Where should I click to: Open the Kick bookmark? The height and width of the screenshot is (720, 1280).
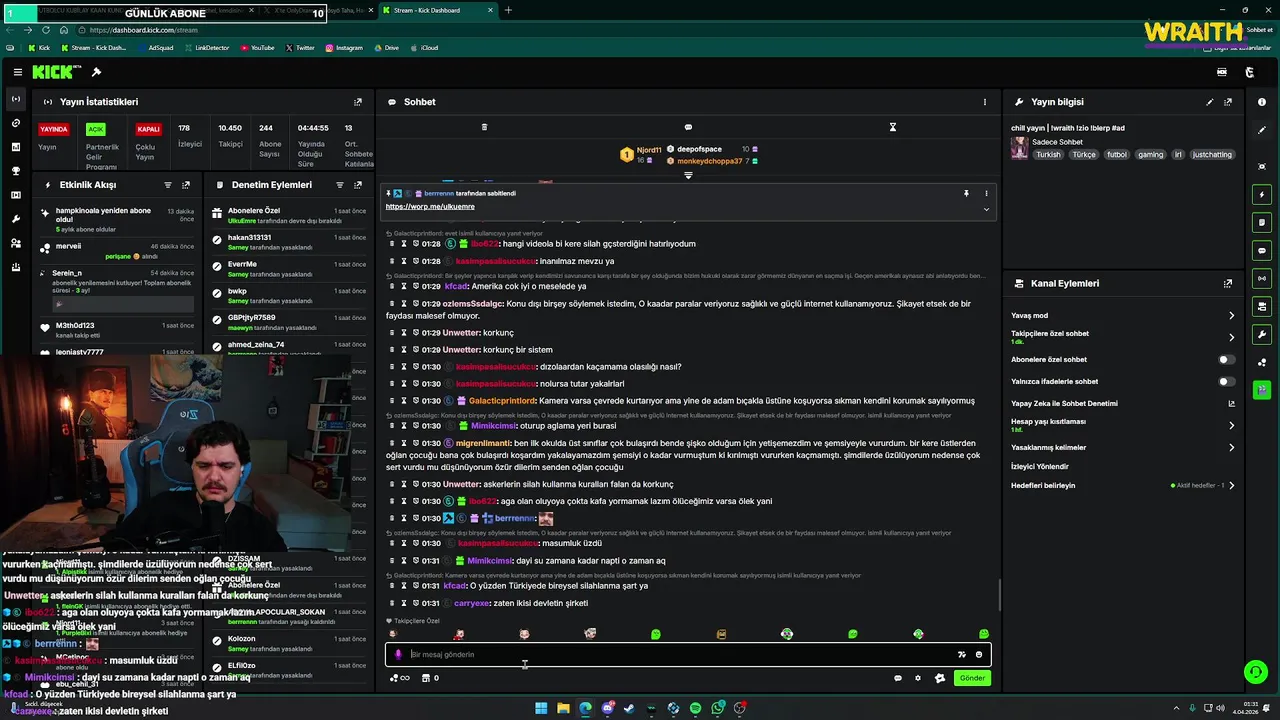click(39, 47)
